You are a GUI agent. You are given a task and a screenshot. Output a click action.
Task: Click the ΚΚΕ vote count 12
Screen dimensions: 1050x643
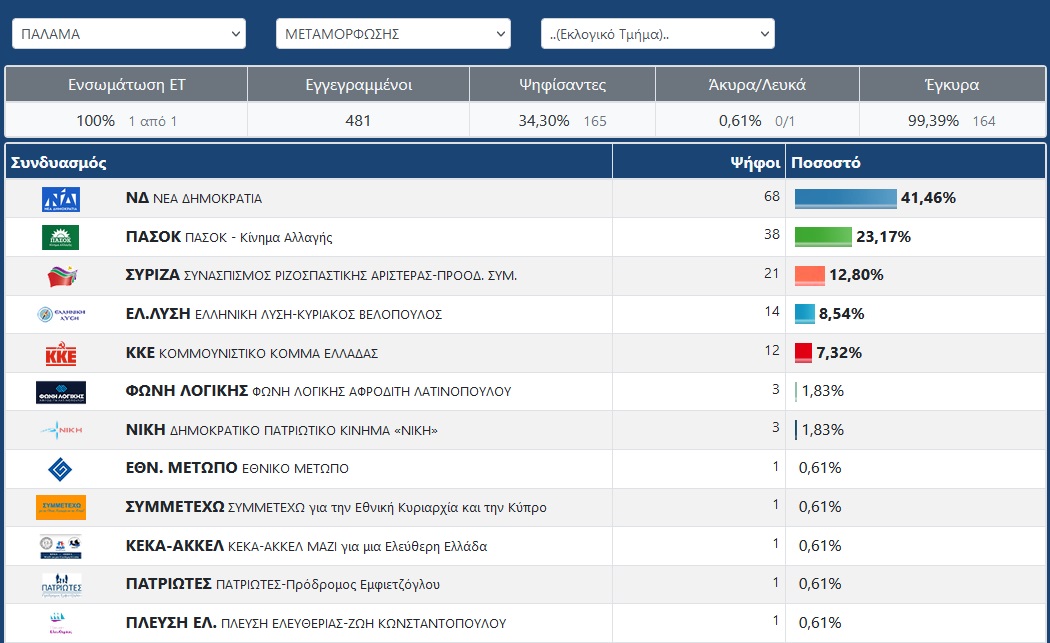(x=771, y=350)
